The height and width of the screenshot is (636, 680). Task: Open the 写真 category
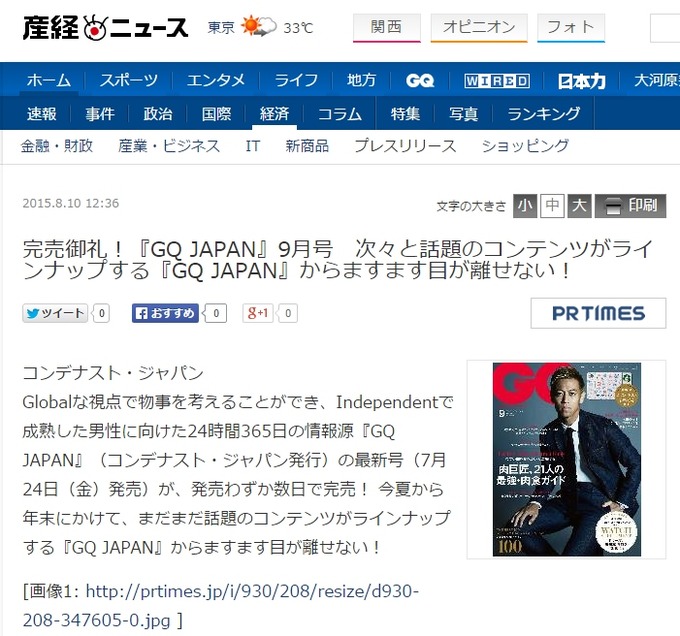pyautogui.click(x=463, y=114)
